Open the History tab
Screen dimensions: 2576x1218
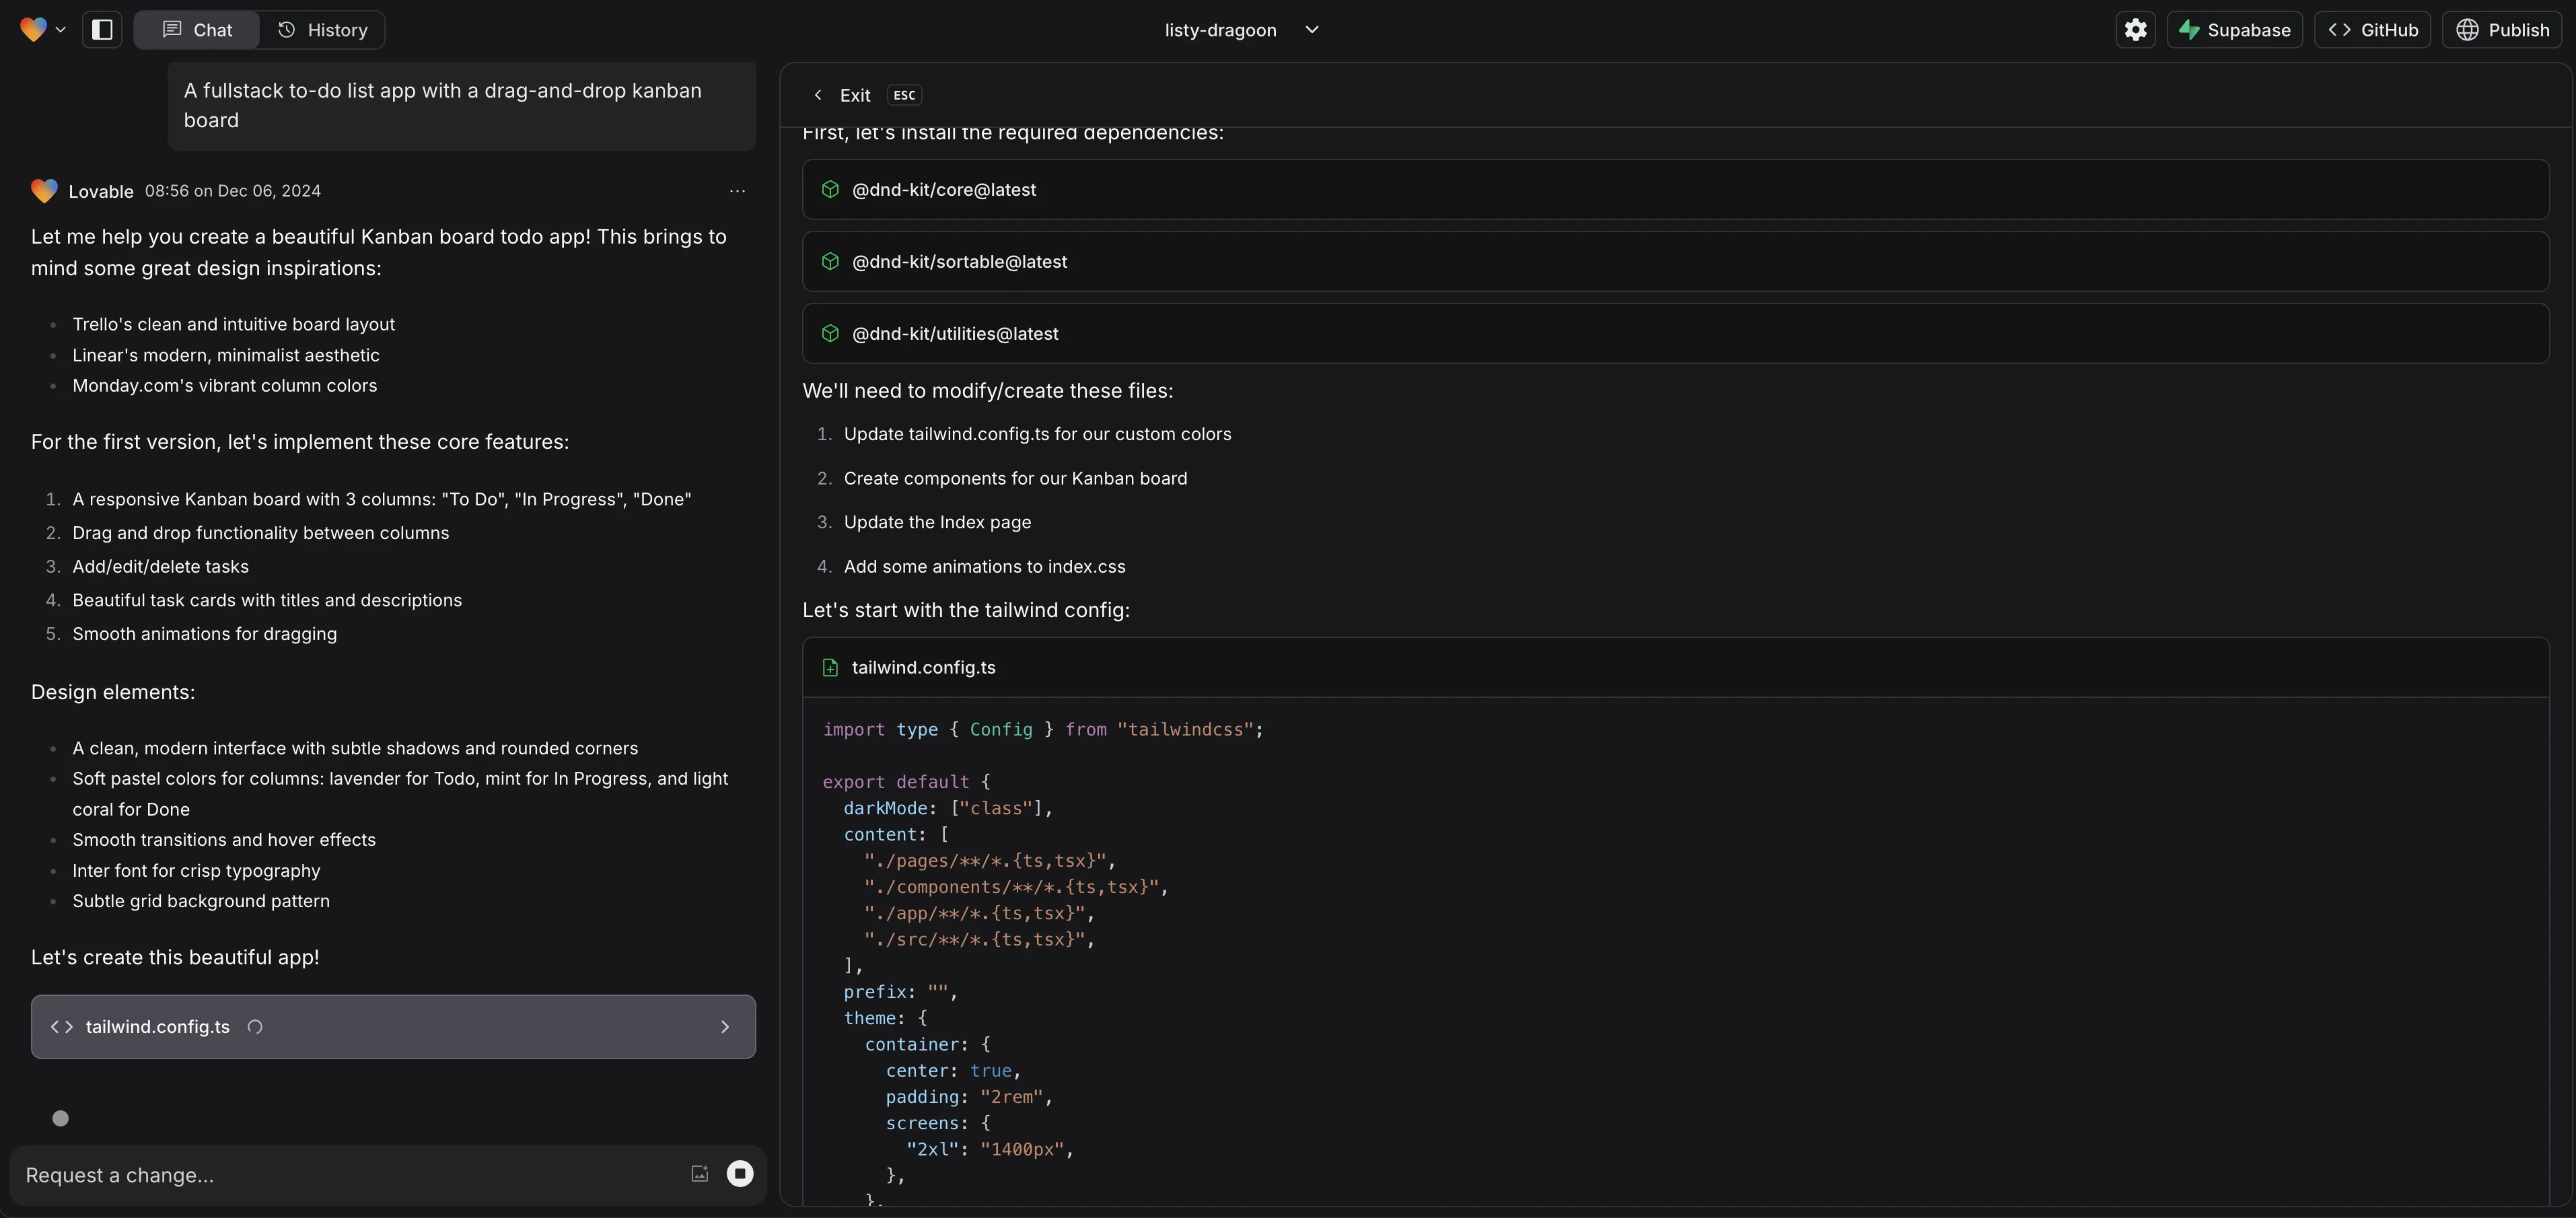pyautogui.click(x=322, y=30)
